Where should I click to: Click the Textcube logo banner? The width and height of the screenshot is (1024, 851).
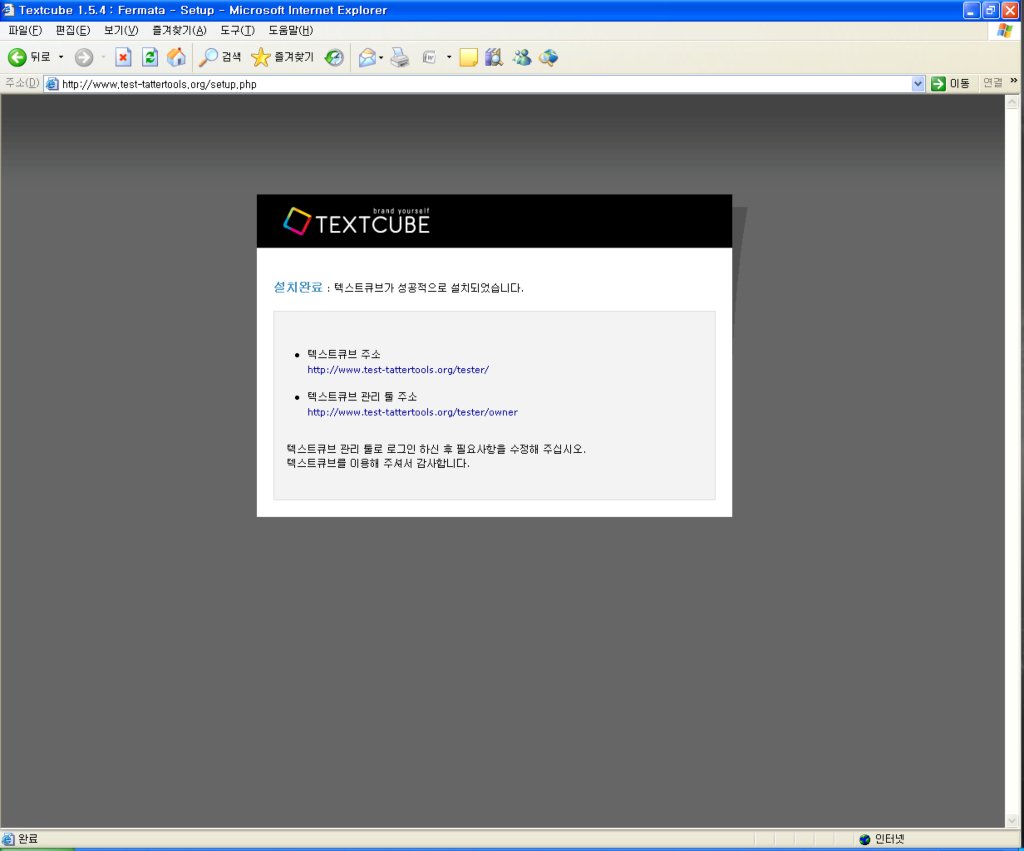coord(357,221)
